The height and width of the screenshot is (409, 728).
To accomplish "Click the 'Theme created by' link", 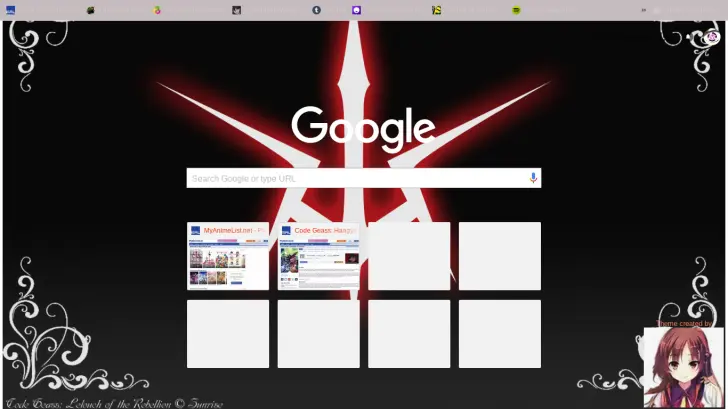I will click(x=684, y=323).
